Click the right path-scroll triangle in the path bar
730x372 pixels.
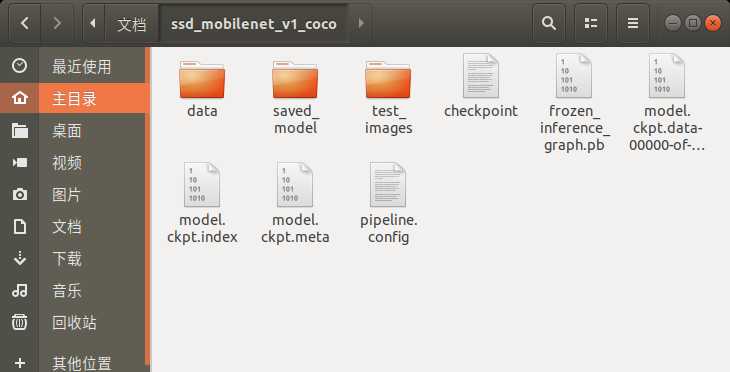(x=361, y=23)
